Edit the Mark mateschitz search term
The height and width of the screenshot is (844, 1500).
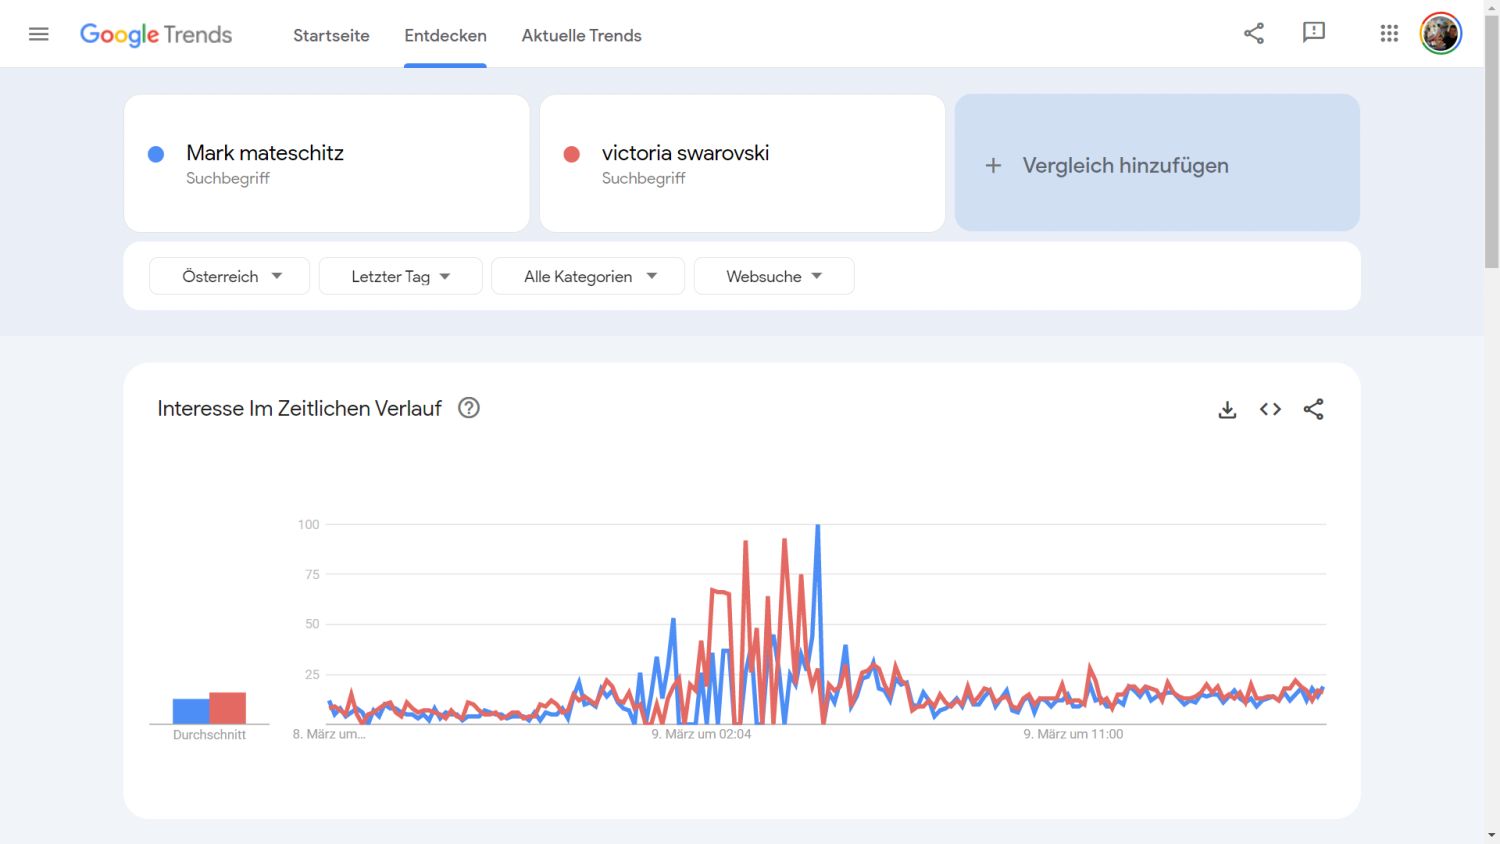[x=265, y=153]
